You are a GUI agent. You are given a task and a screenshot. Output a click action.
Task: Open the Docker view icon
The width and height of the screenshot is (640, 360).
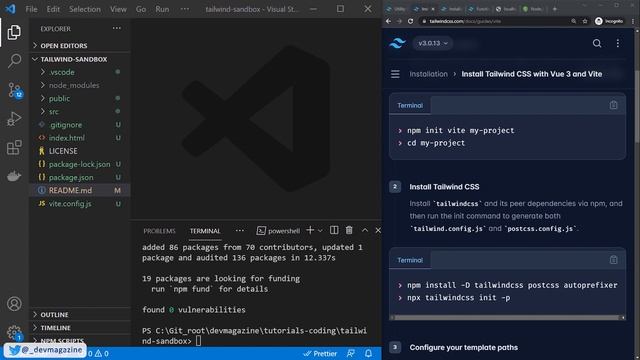14,176
